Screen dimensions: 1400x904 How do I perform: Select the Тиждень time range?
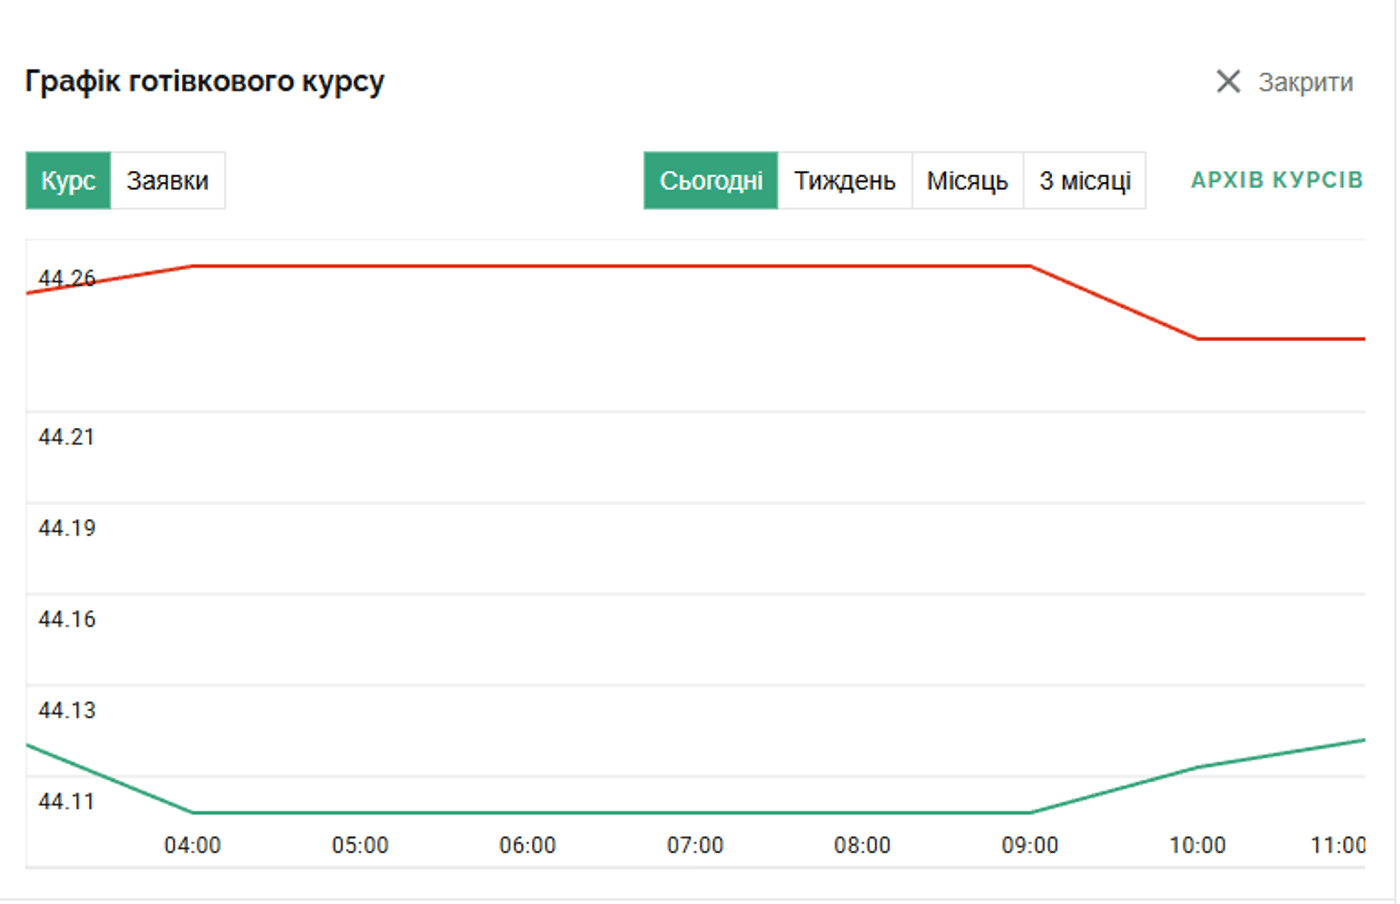coord(845,181)
